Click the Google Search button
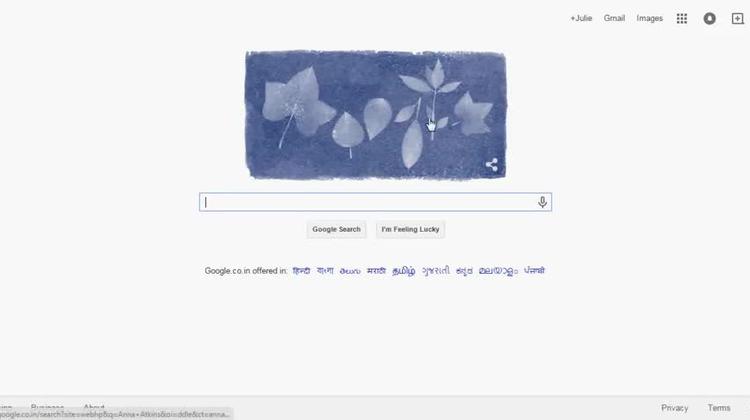This screenshot has height=420, width=750. tap(336, 230)
